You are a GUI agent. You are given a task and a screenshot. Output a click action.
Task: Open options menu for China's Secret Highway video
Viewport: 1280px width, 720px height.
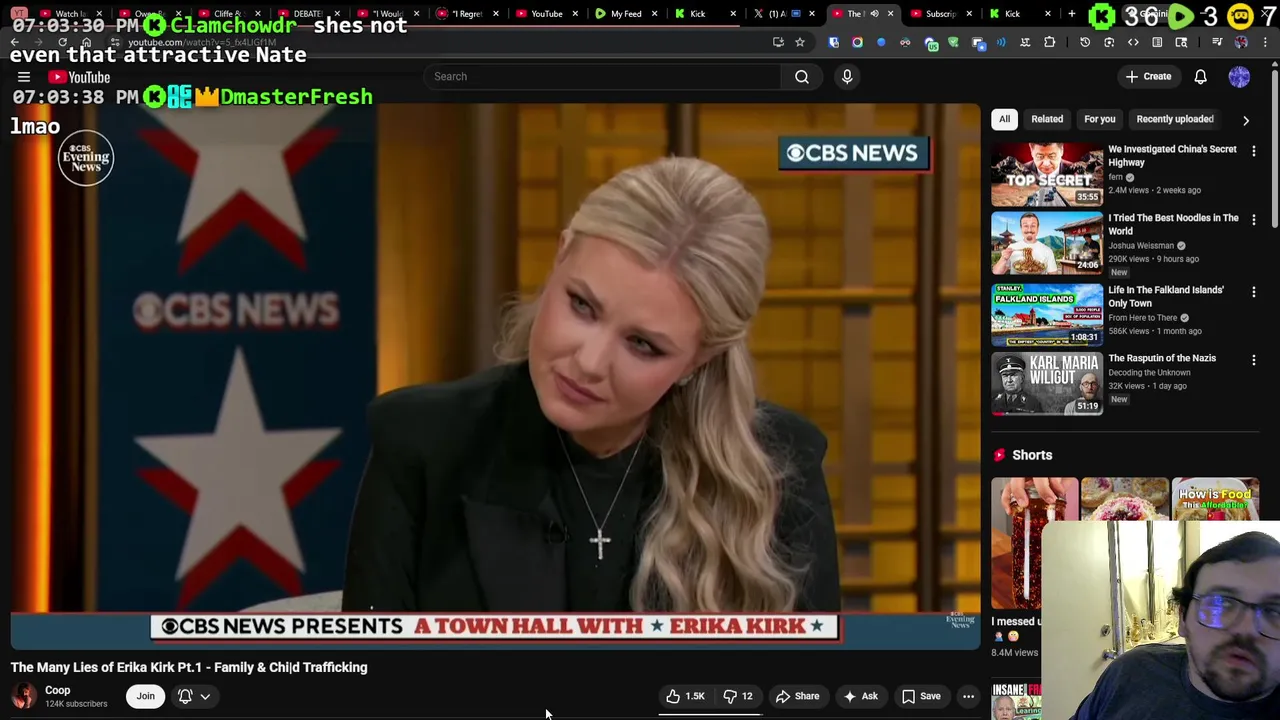tap(1254, 151)
